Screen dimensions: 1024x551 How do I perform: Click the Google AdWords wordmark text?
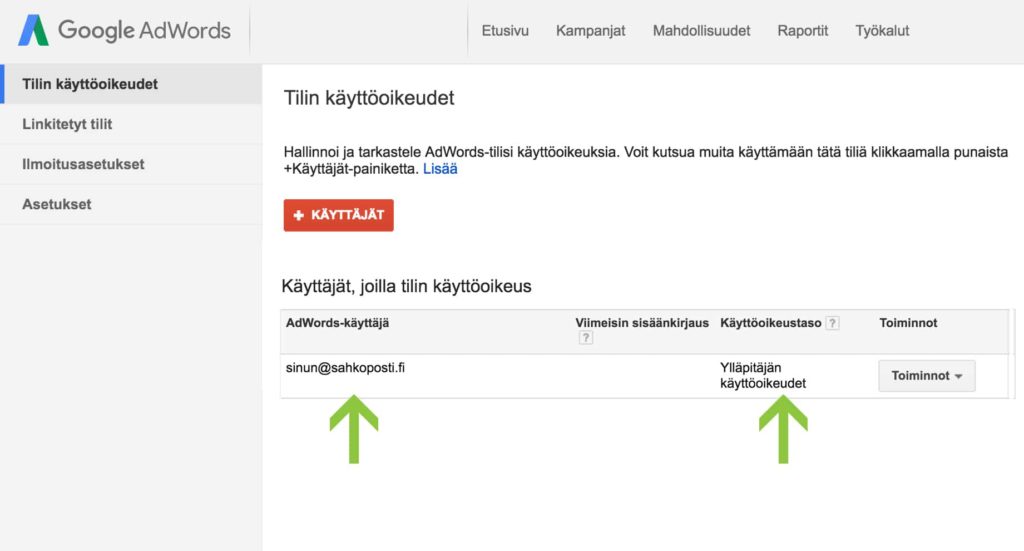[x=144, y=31]
